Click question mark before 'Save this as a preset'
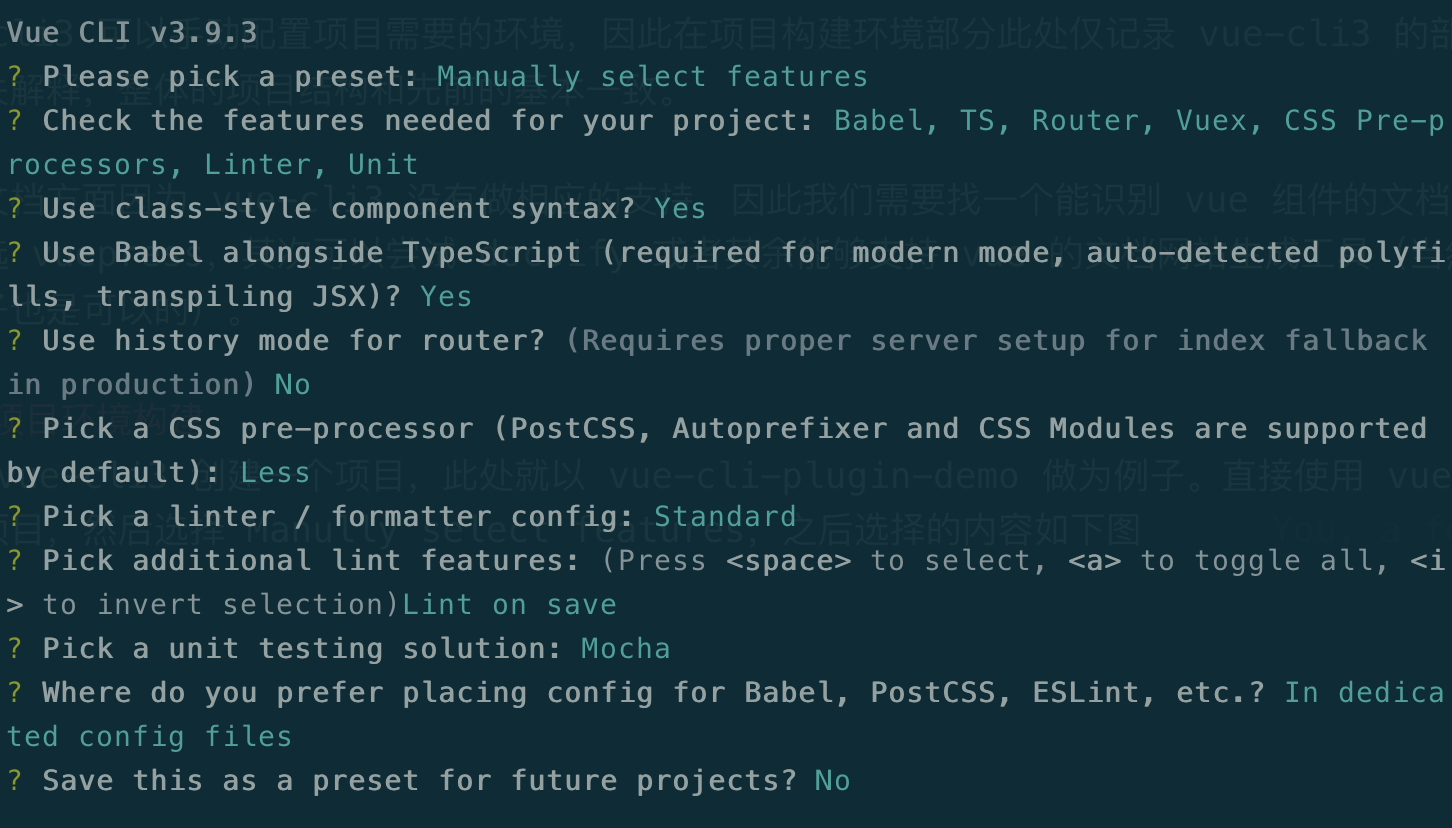The width and height of the screenshot is (1452, 828). [x=15, y=781]
